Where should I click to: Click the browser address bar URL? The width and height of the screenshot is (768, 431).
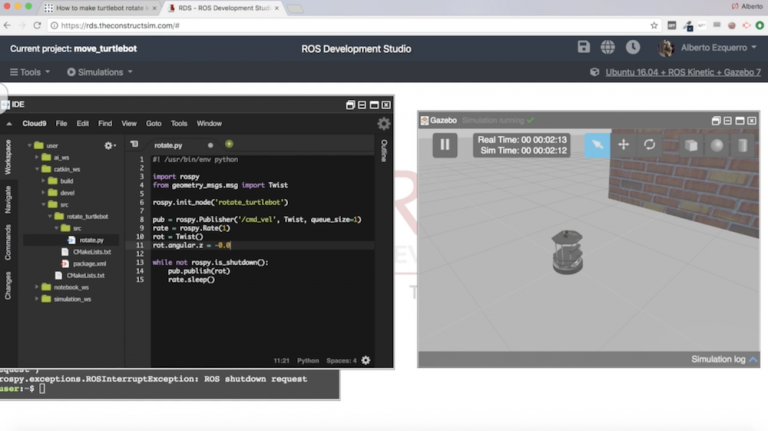point(120,25)
